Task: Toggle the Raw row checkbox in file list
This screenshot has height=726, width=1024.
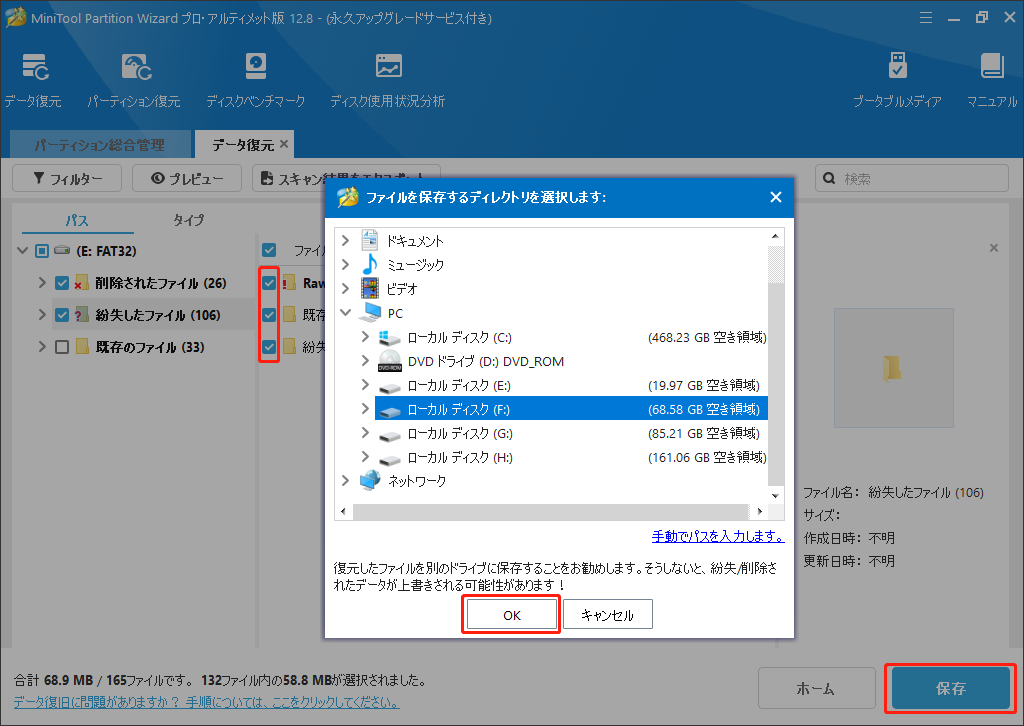Action: 269,283
